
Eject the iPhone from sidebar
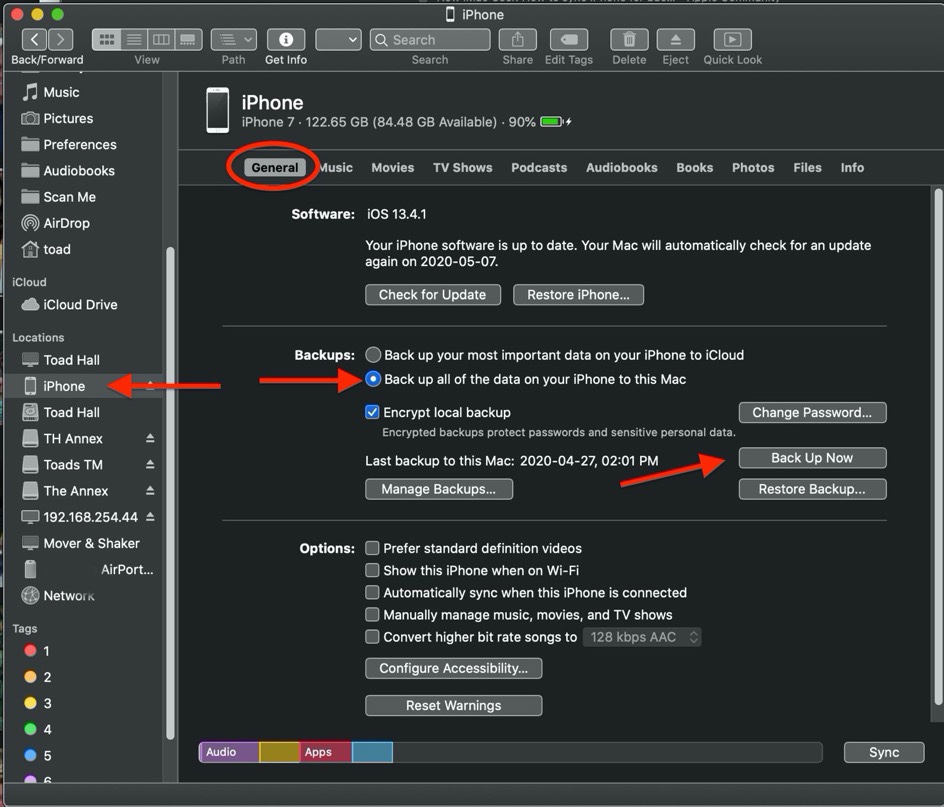pos(150,386)
